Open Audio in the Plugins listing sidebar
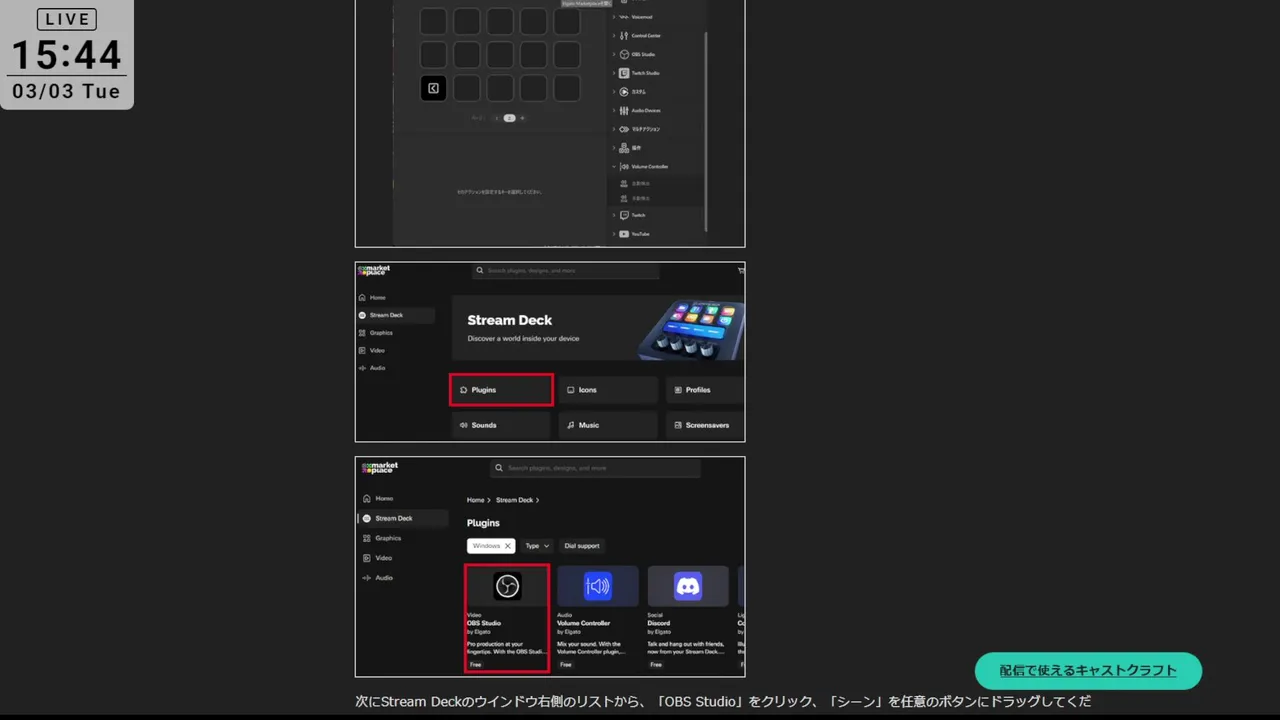The height and width of the screenshot is (720, 1280). (378, 578)
